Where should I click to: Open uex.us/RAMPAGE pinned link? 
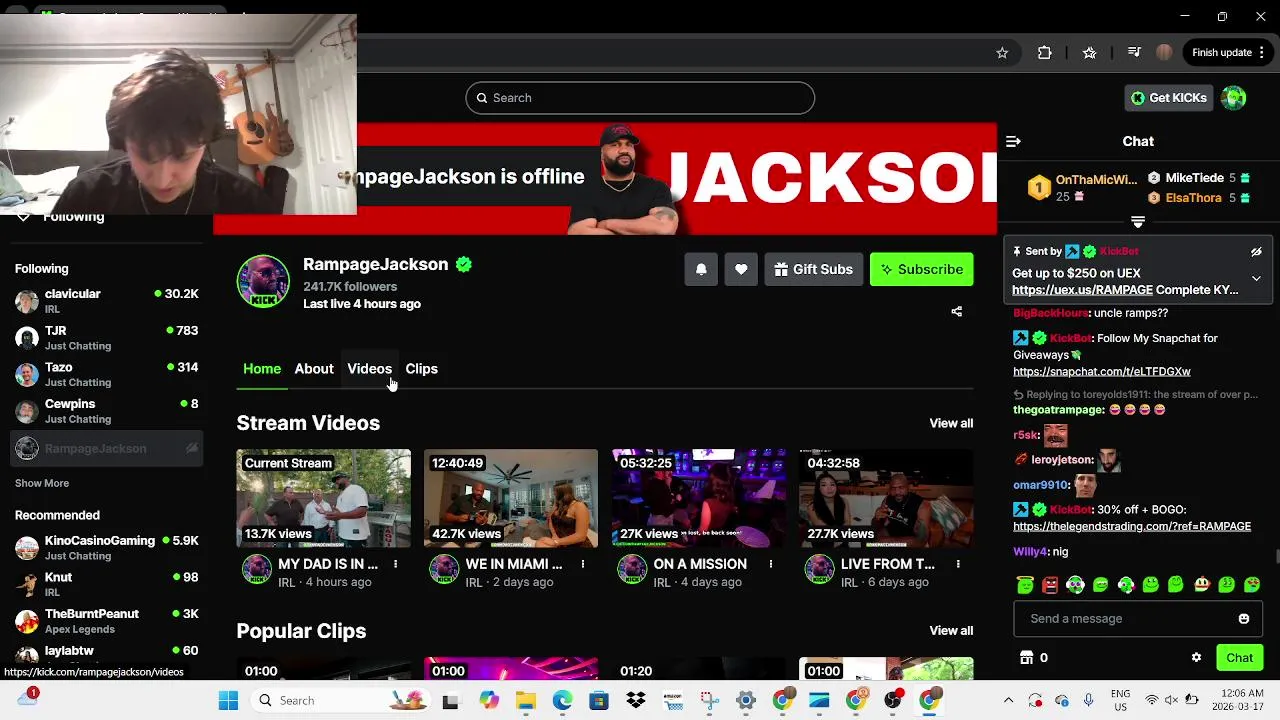[1081, 290]
